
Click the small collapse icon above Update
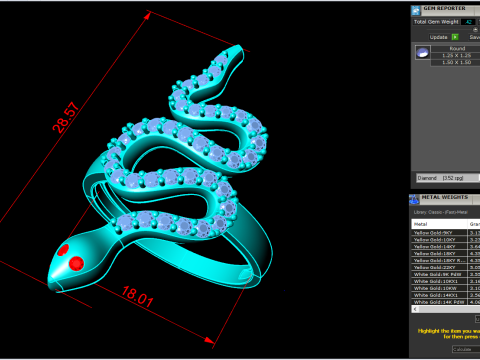point(475,30)
